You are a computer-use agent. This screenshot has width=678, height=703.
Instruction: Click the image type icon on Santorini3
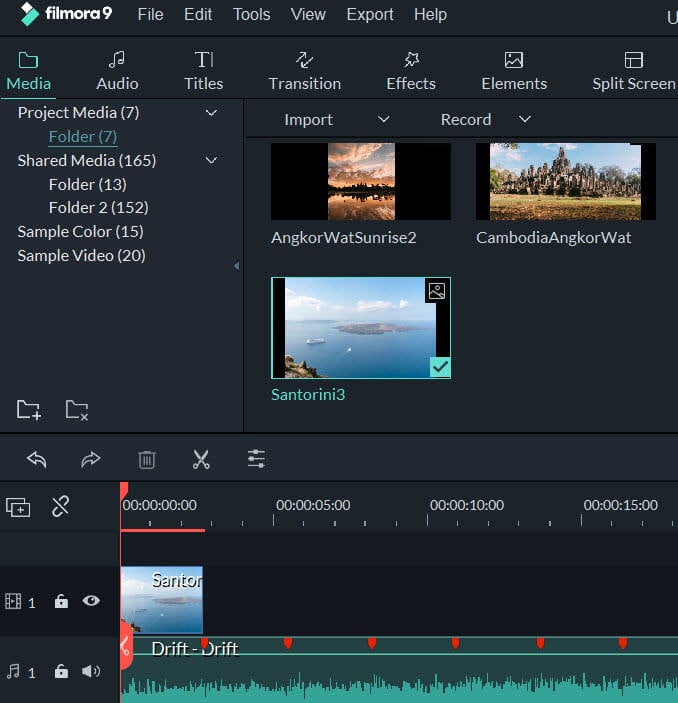[437, 291]
